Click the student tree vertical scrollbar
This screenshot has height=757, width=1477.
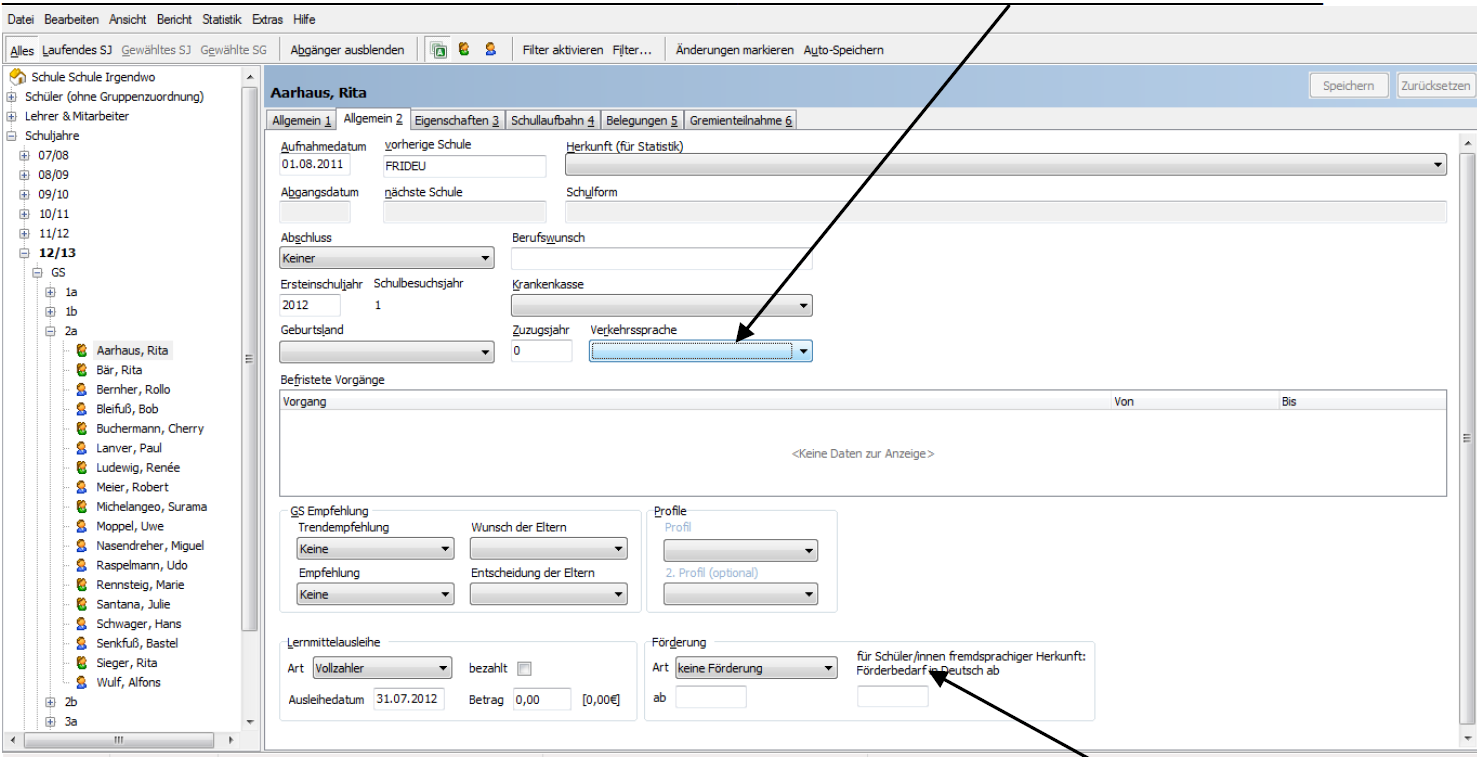pyautogui.click(x=250, y=400)
